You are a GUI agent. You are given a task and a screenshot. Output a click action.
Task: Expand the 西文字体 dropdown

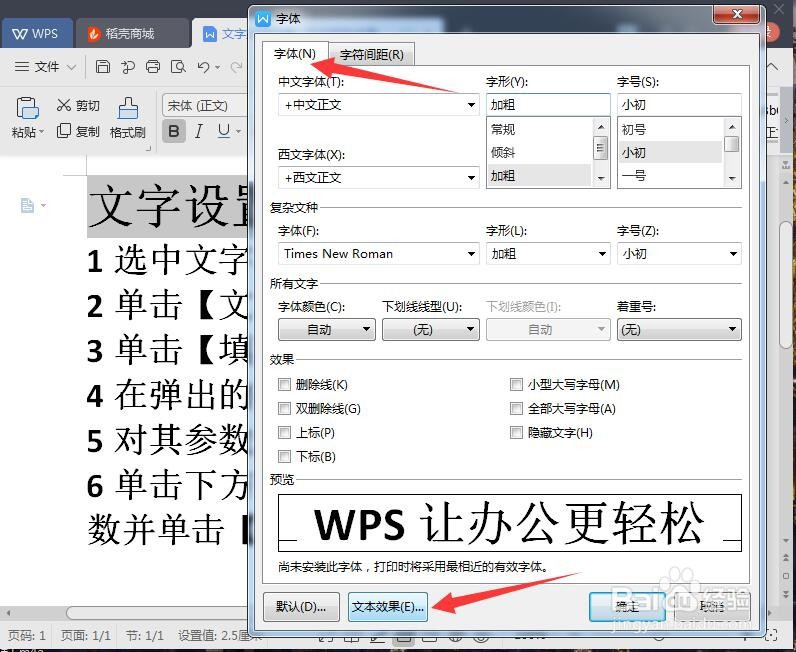(x=471, y=178)
